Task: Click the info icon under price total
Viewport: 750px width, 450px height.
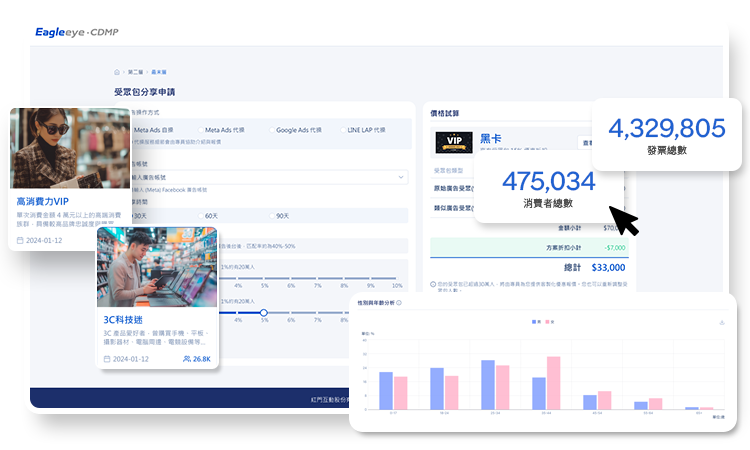Action: (x=433, y=284)
